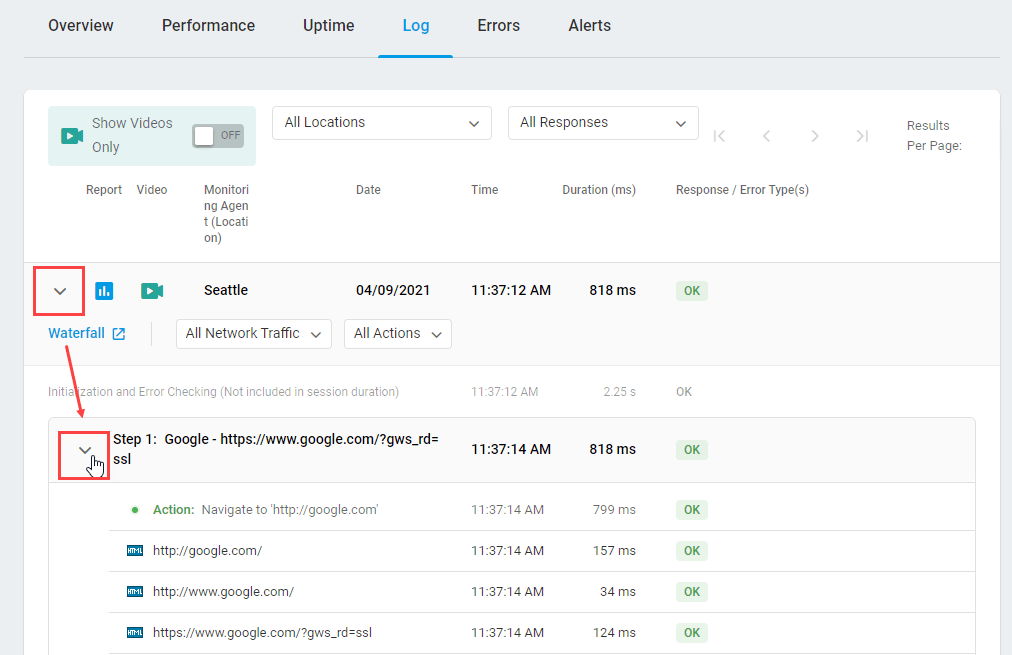Go to the first page of results
The height and width of the screenshot is (655, 1012).
(719, 136)
